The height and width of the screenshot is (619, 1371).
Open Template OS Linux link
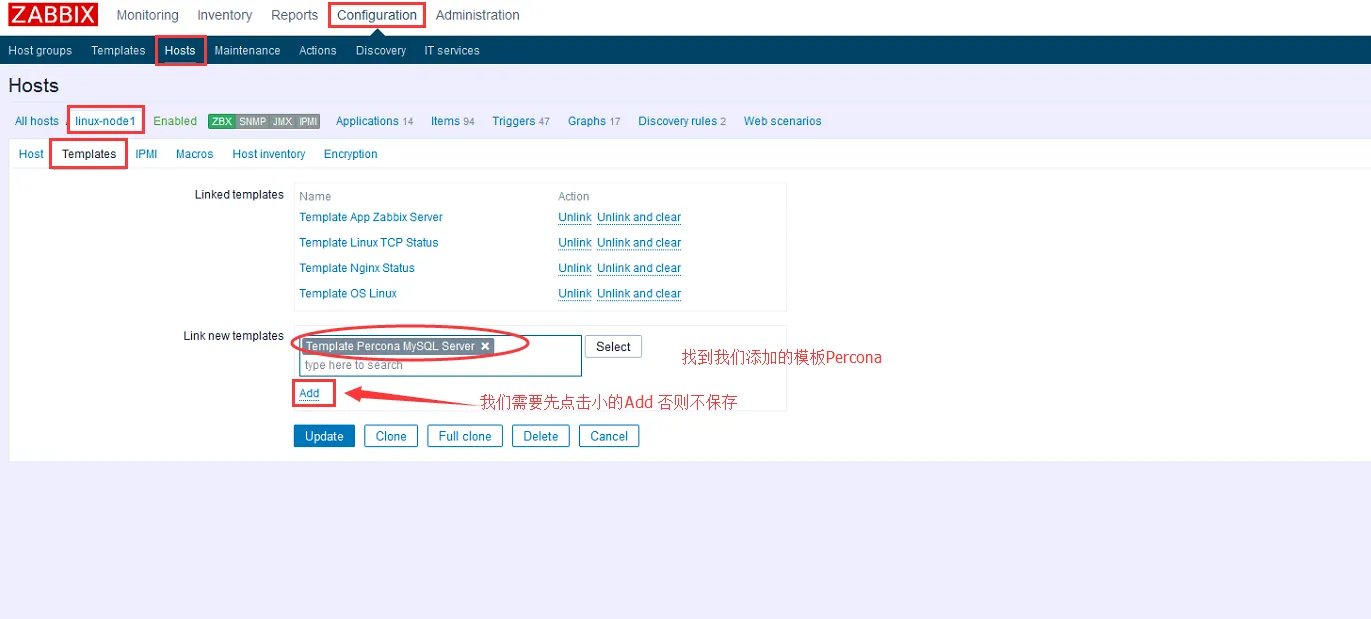point(348,293)
